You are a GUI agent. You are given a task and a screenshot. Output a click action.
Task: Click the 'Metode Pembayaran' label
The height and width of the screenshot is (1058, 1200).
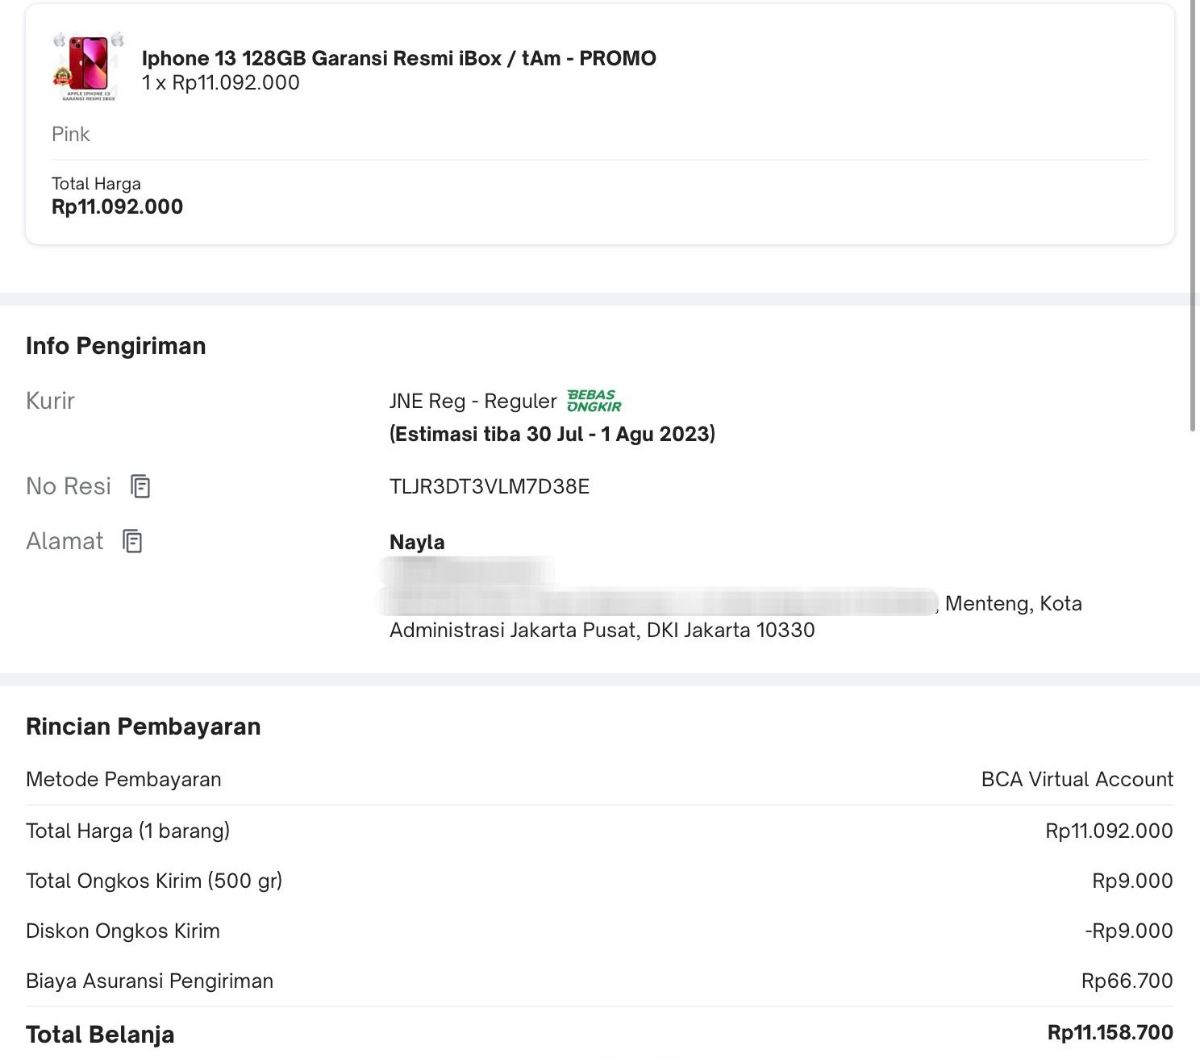pos(124,779)
